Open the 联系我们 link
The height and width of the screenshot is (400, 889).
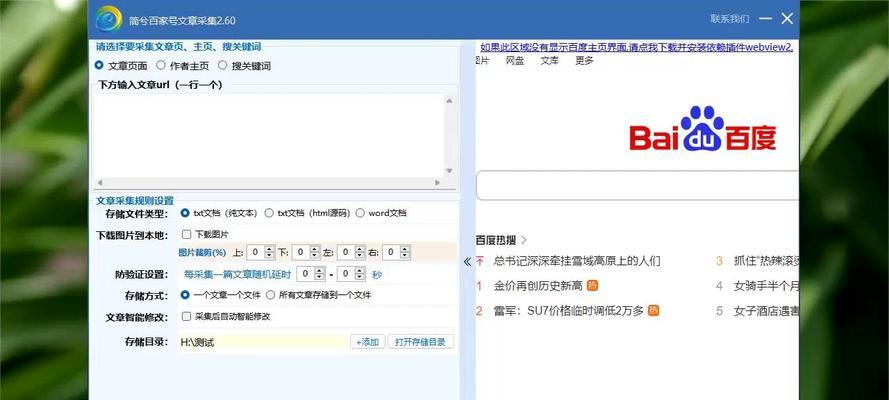[x=730, y=19]
